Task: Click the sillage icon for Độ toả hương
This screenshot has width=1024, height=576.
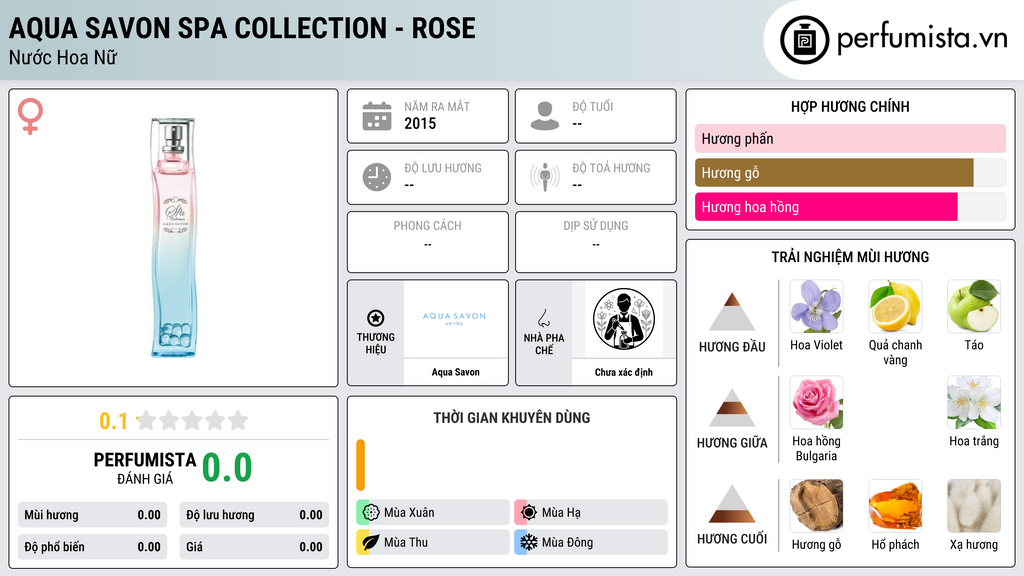Action: pos(545,177)
